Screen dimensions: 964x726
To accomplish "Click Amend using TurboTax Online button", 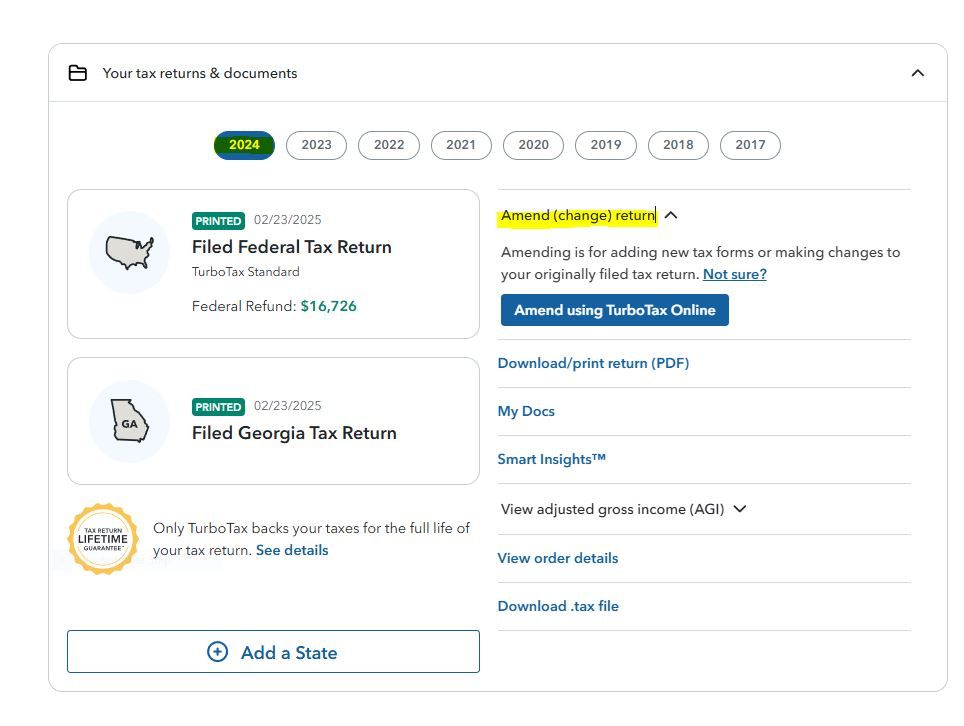I will [x=615, y=310].
